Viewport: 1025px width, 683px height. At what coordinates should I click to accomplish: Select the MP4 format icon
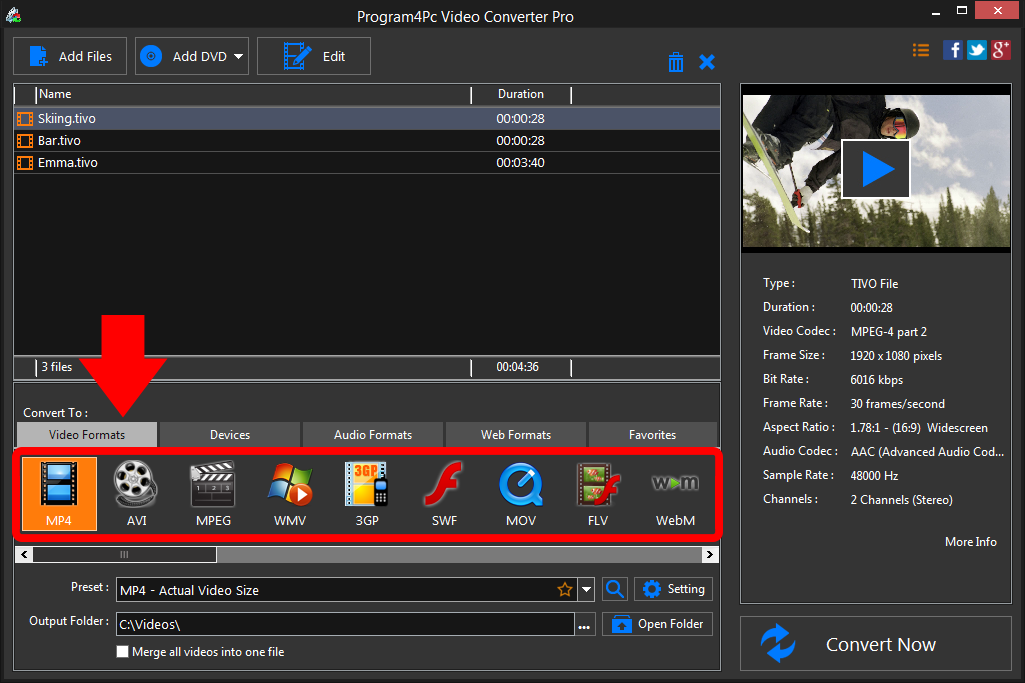click(59, 493)
